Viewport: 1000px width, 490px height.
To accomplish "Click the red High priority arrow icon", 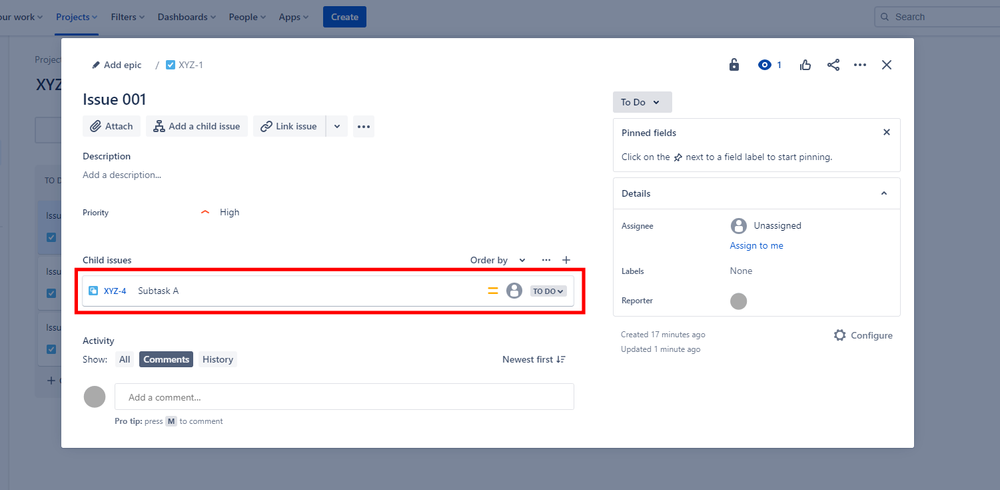I will click(205, 212).
